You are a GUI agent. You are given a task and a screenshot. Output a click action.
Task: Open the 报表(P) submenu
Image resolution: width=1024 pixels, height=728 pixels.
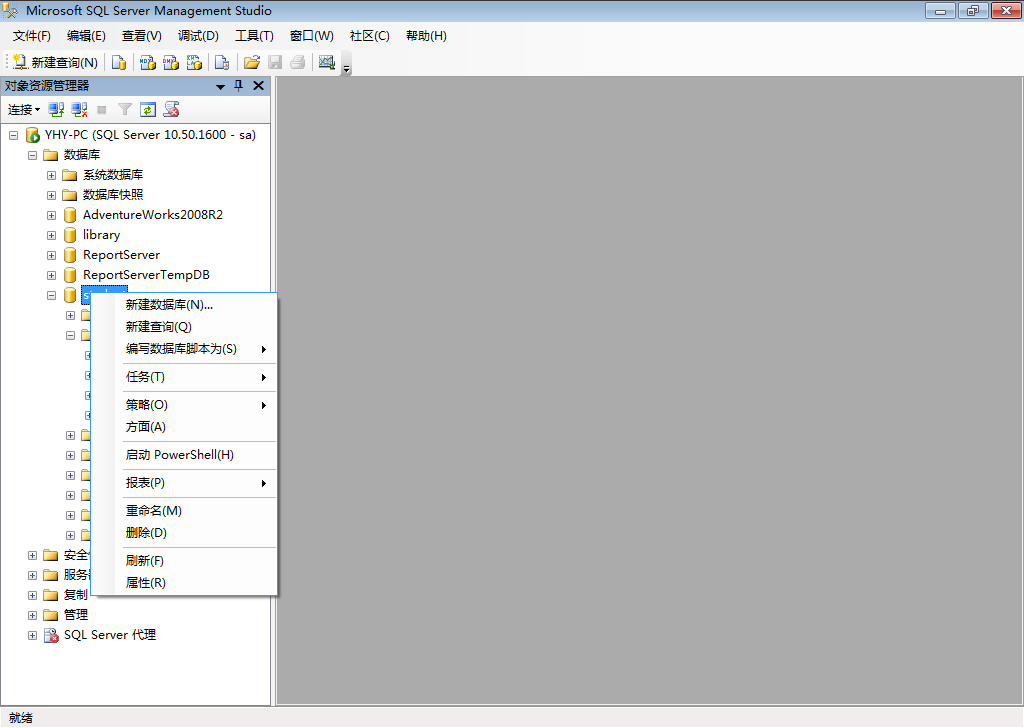(x=184, y=483)
